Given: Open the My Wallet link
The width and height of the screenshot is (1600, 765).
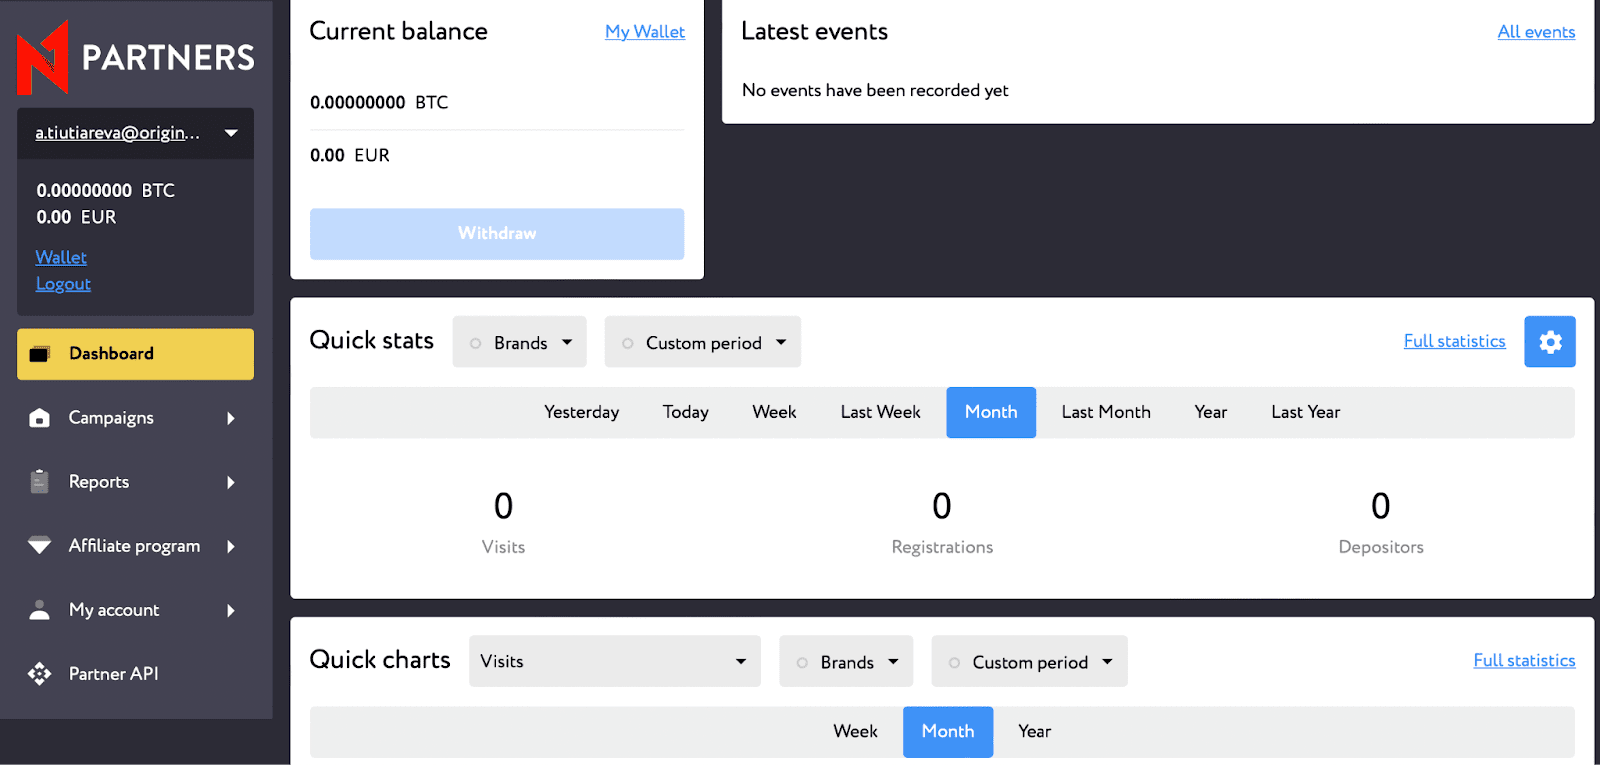Looking at the screenshot, I should [645, 32].
